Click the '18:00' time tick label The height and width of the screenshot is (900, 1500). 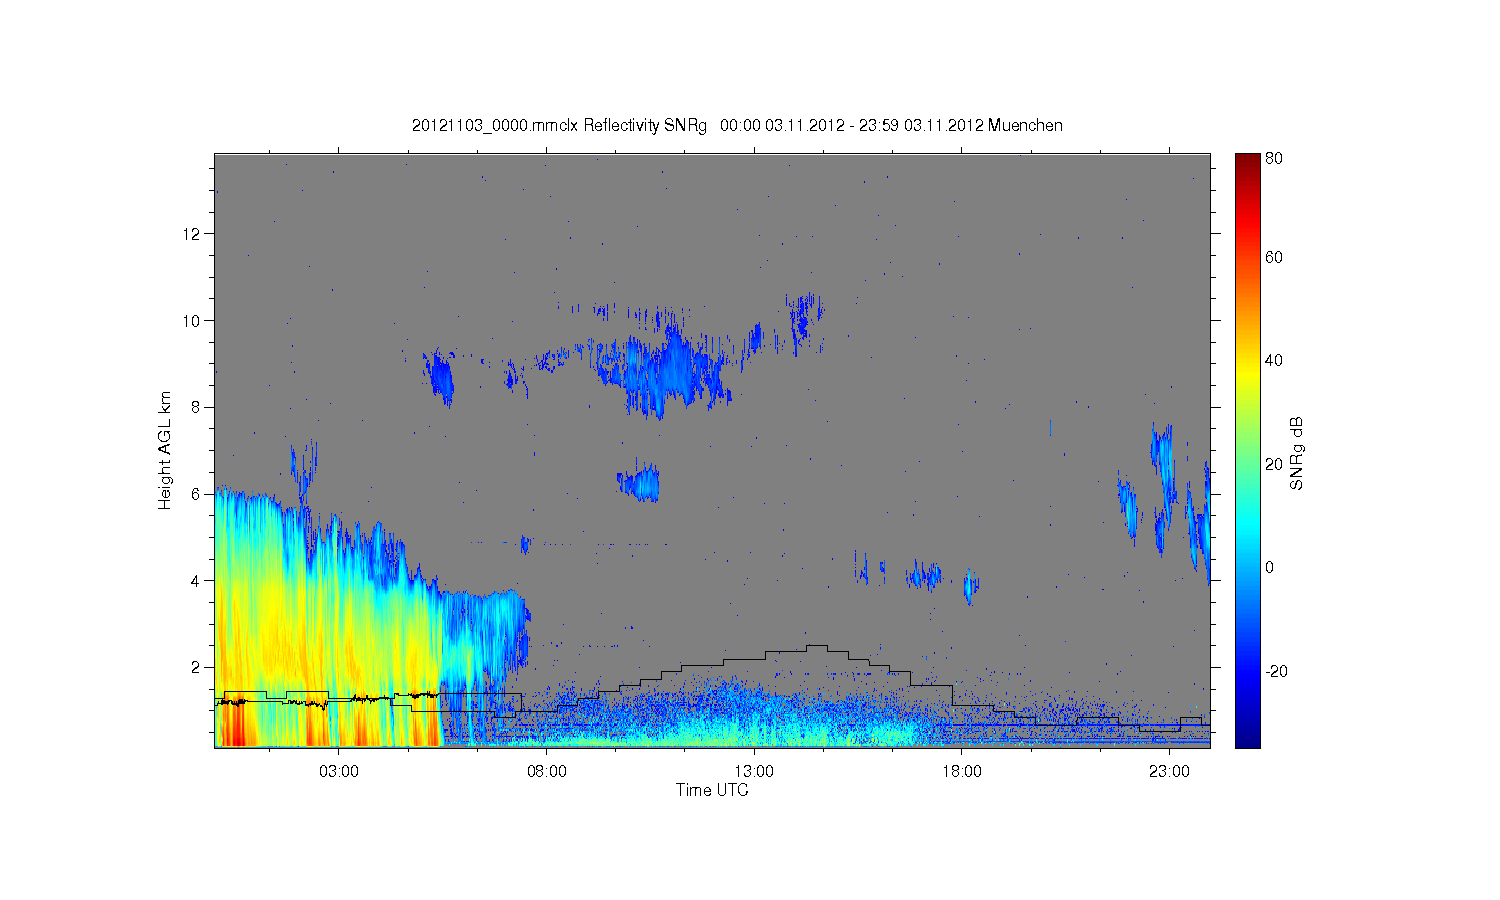coord(962,772)
